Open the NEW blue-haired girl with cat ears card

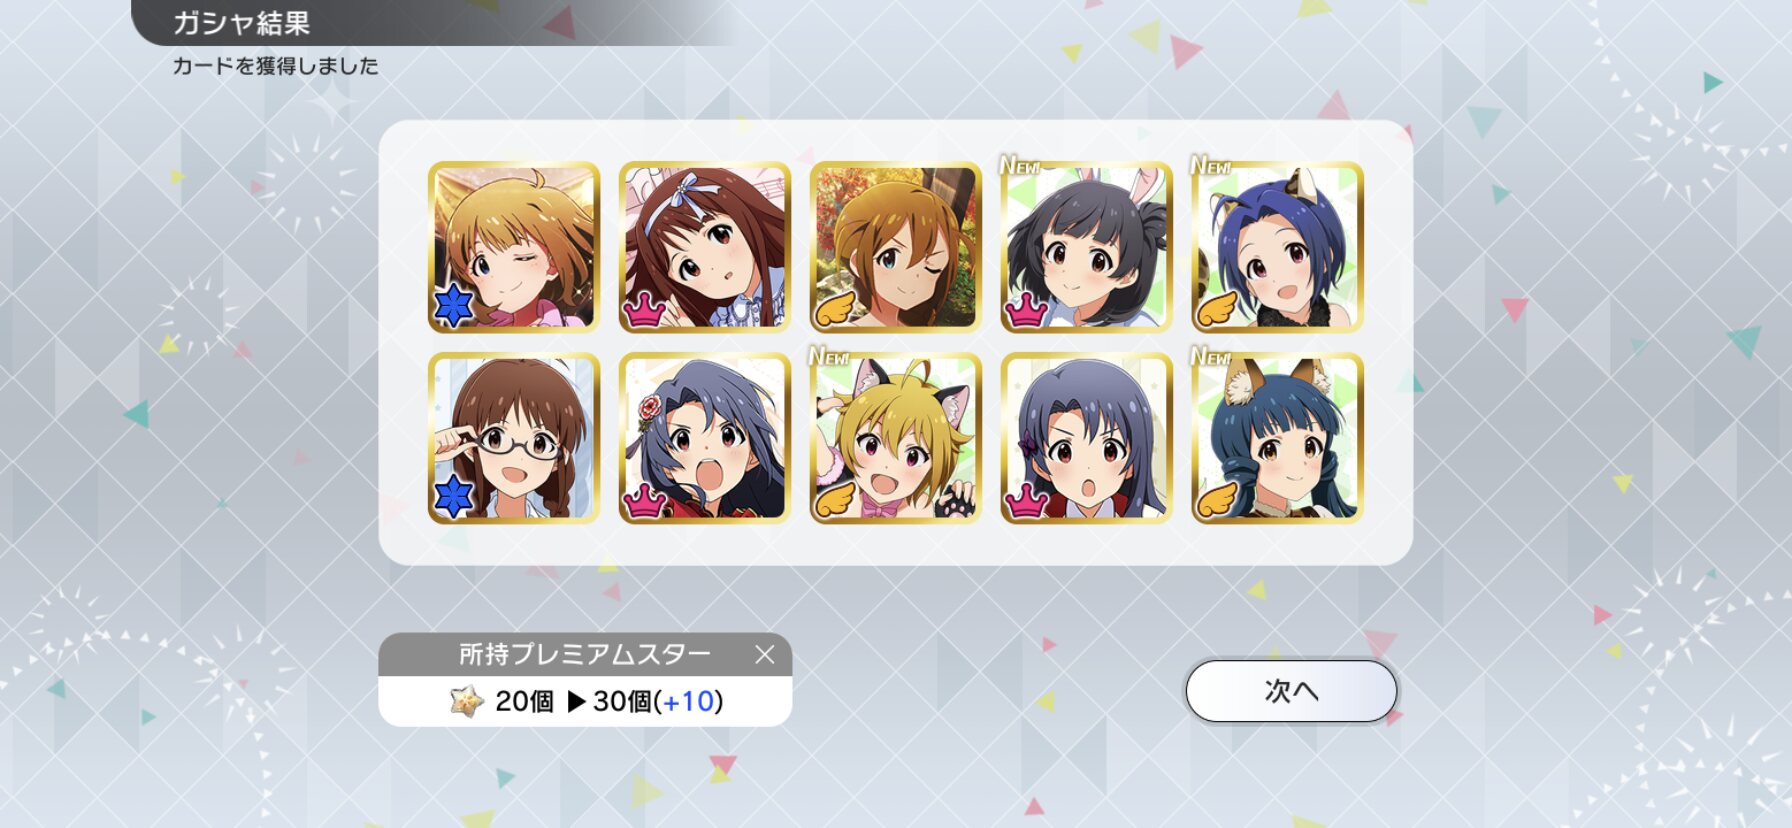coord(1278,247)
